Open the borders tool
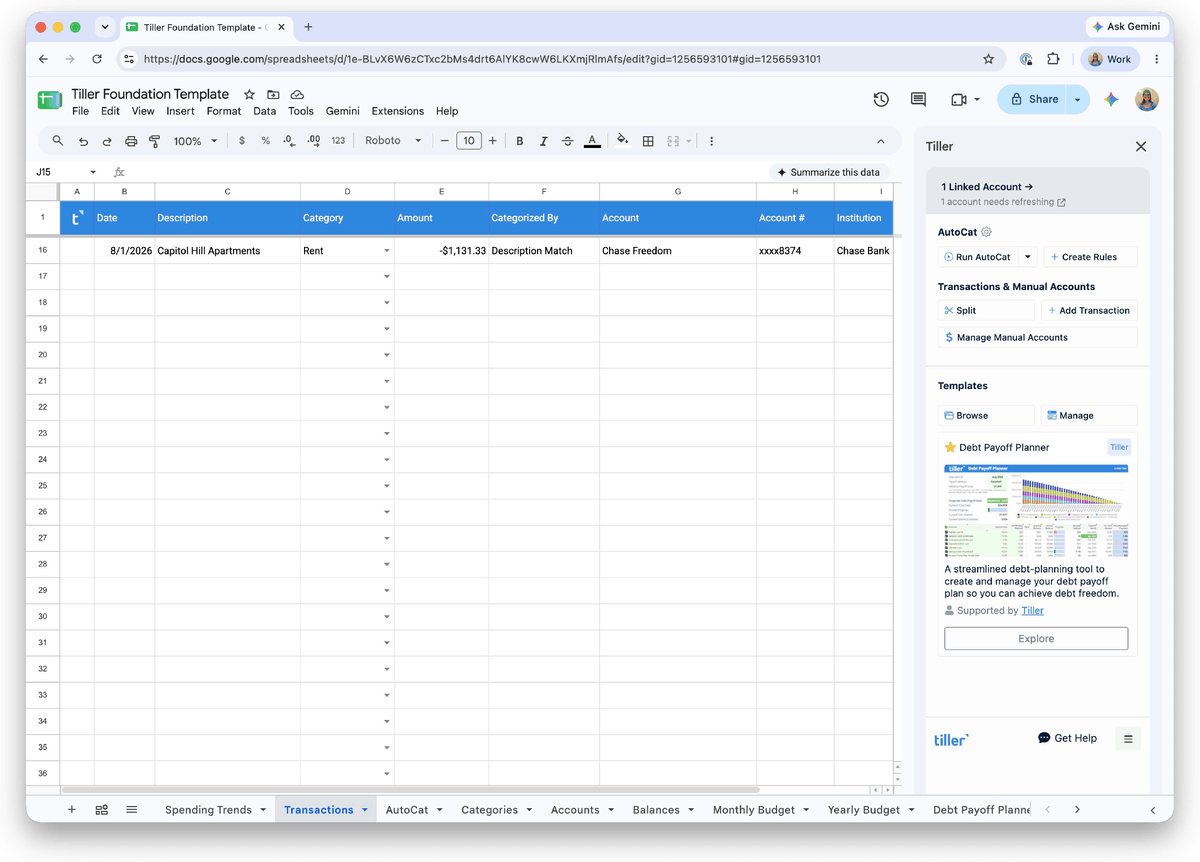 point(648,141)
